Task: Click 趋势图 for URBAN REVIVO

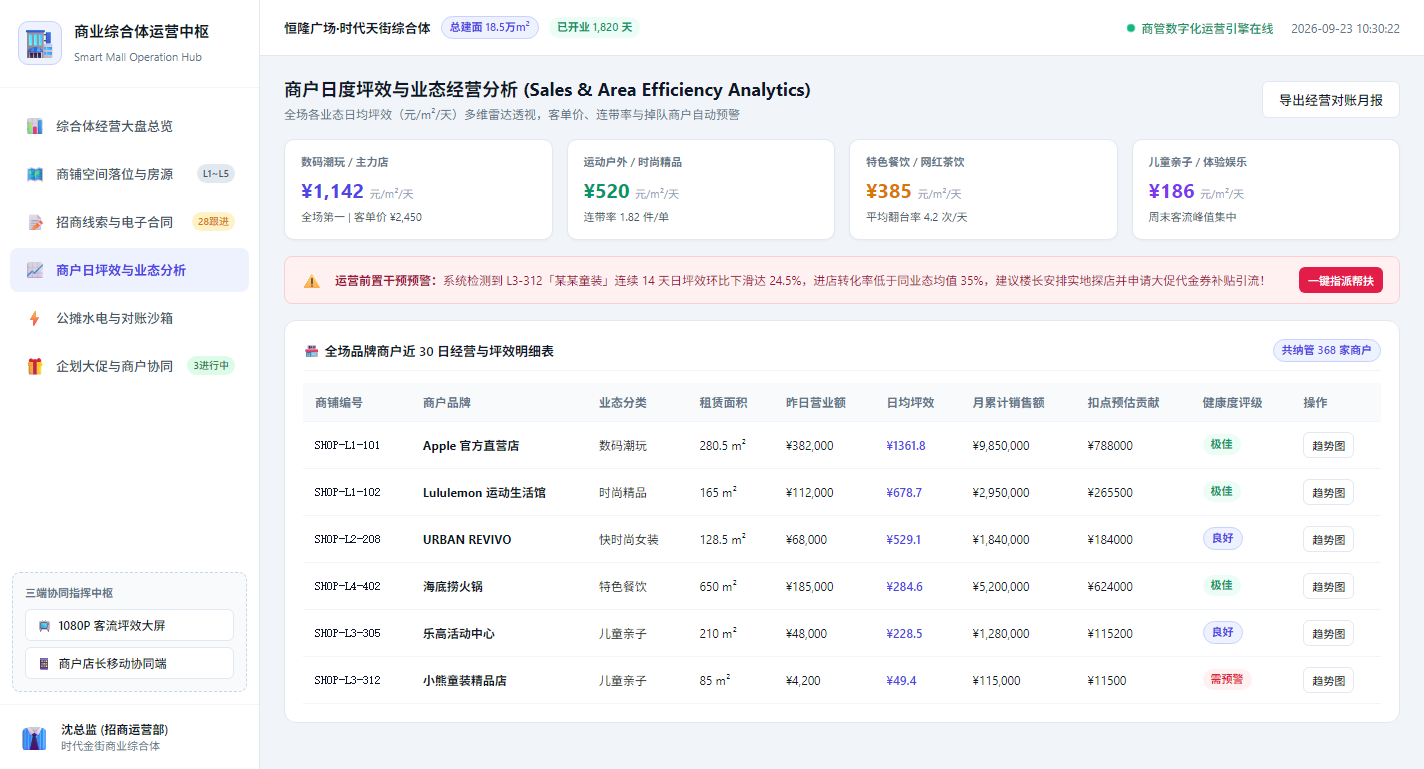Action: pyautogui.click(x=1328, y=539)
